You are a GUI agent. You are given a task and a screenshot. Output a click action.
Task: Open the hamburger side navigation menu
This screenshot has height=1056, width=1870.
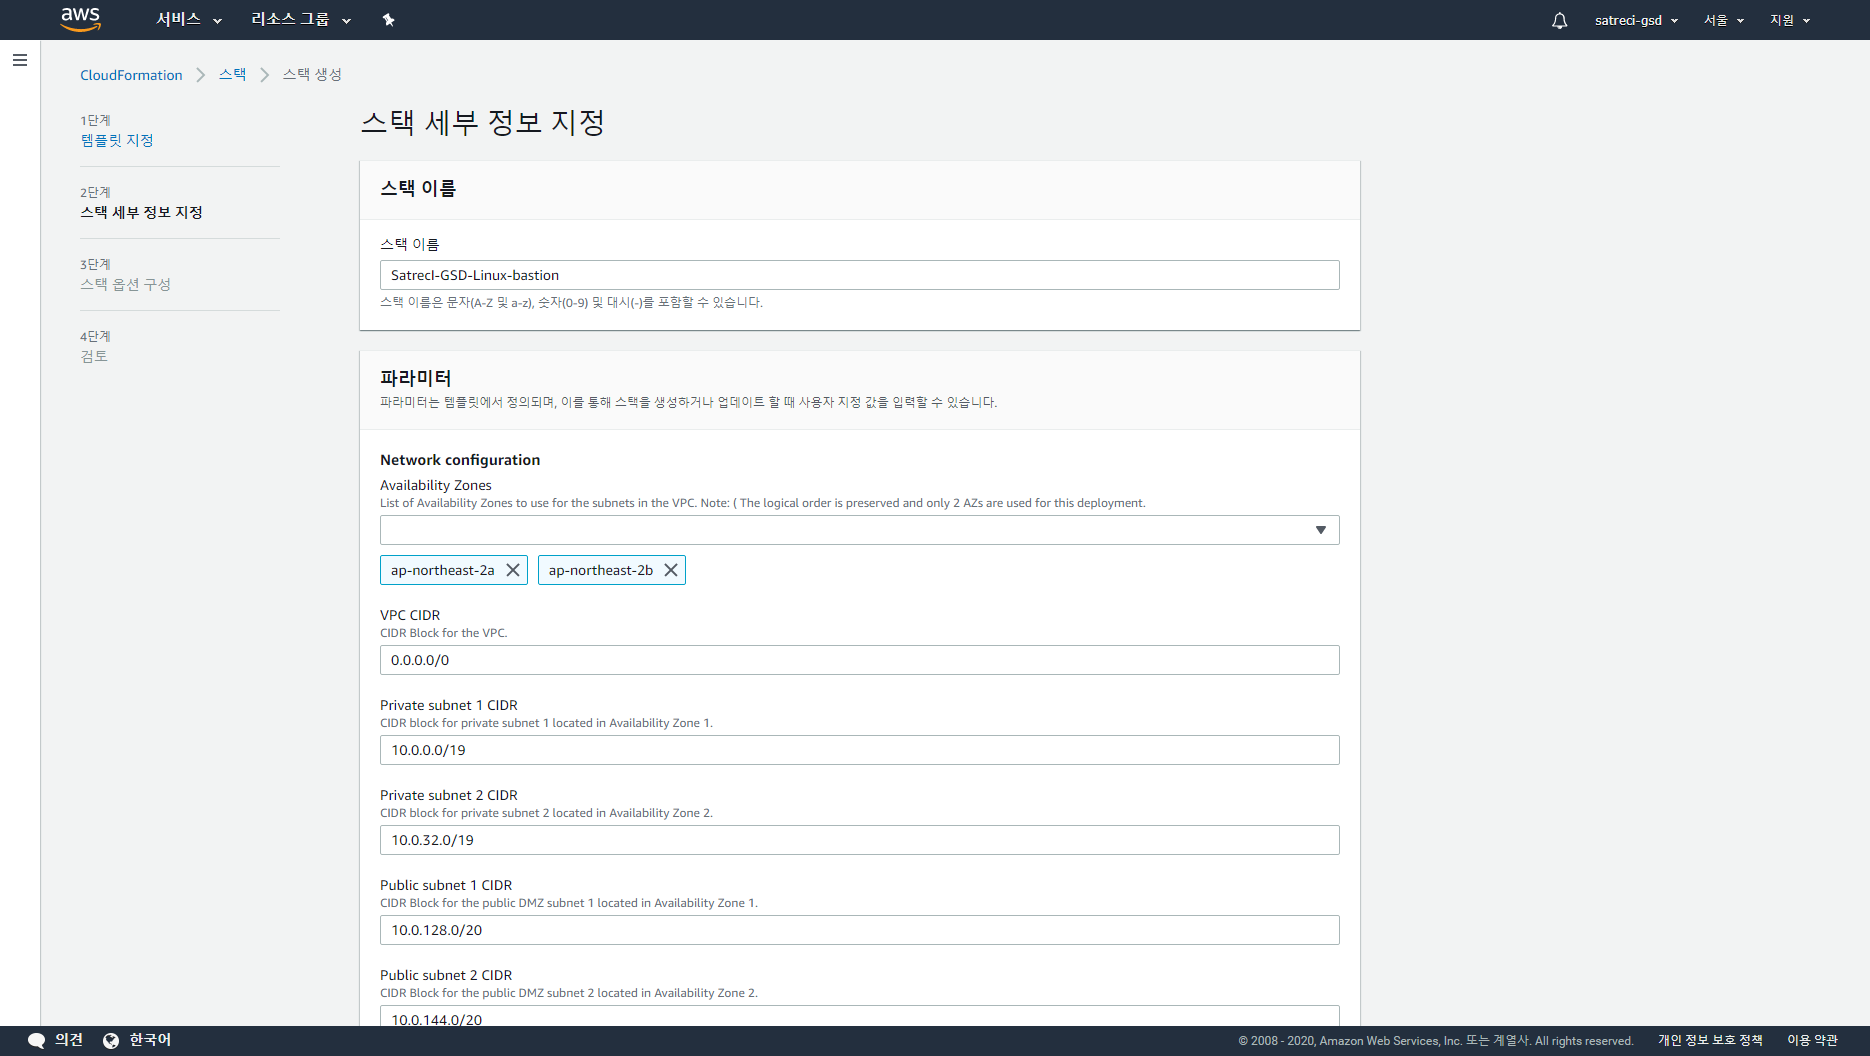(20, 60)
